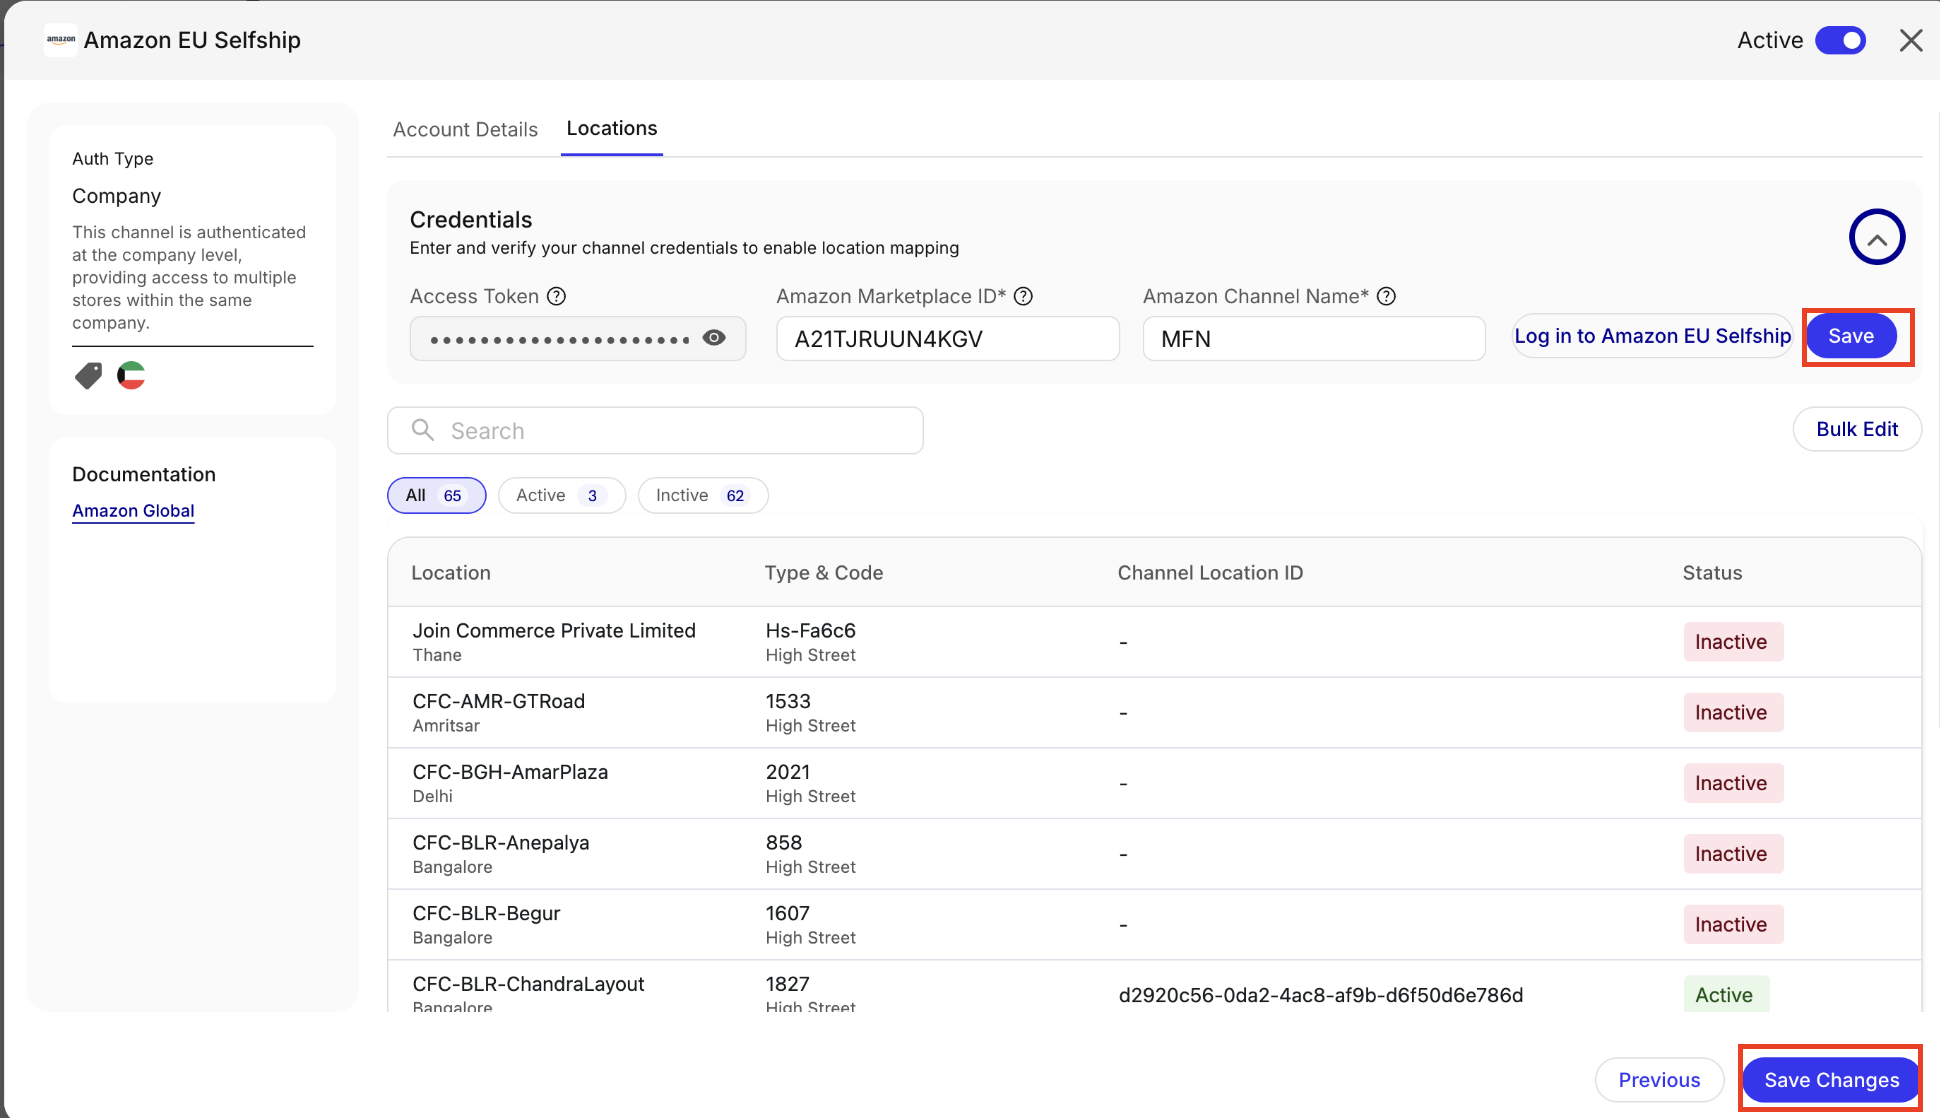
Task: Open the Amazon Global documentation link
Action: (x=133, y=511)
